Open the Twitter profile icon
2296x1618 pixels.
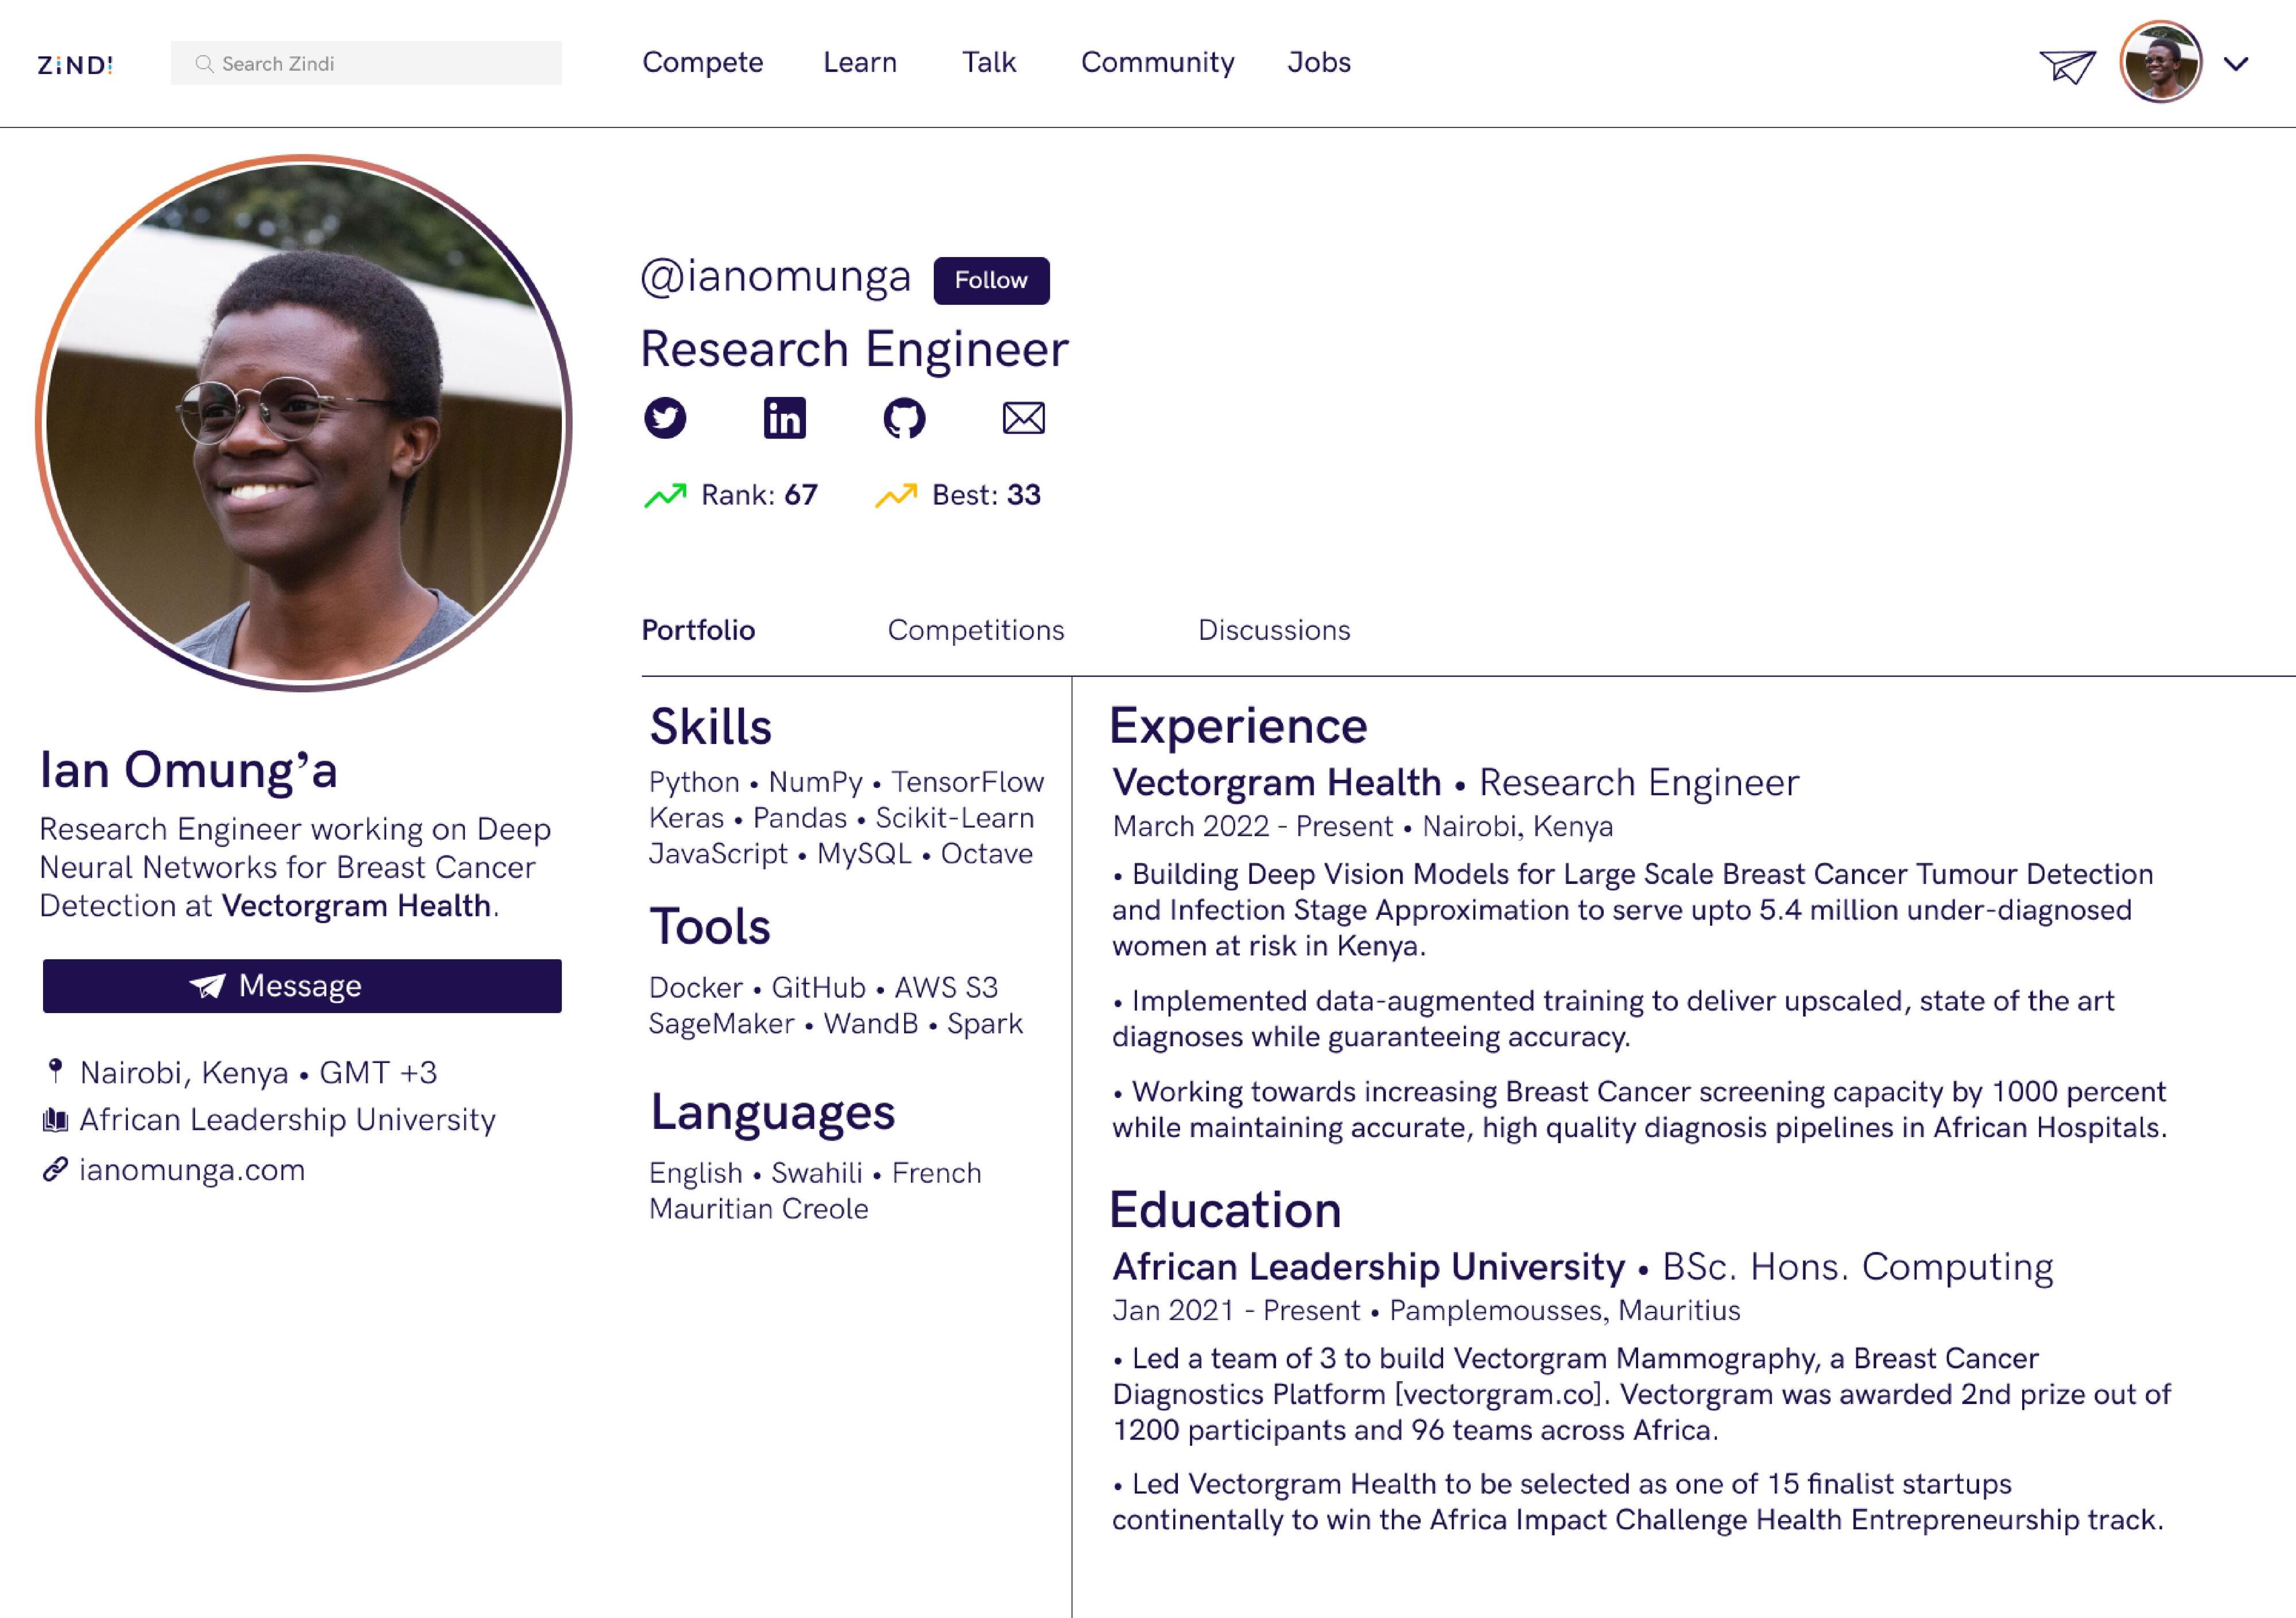665,418
